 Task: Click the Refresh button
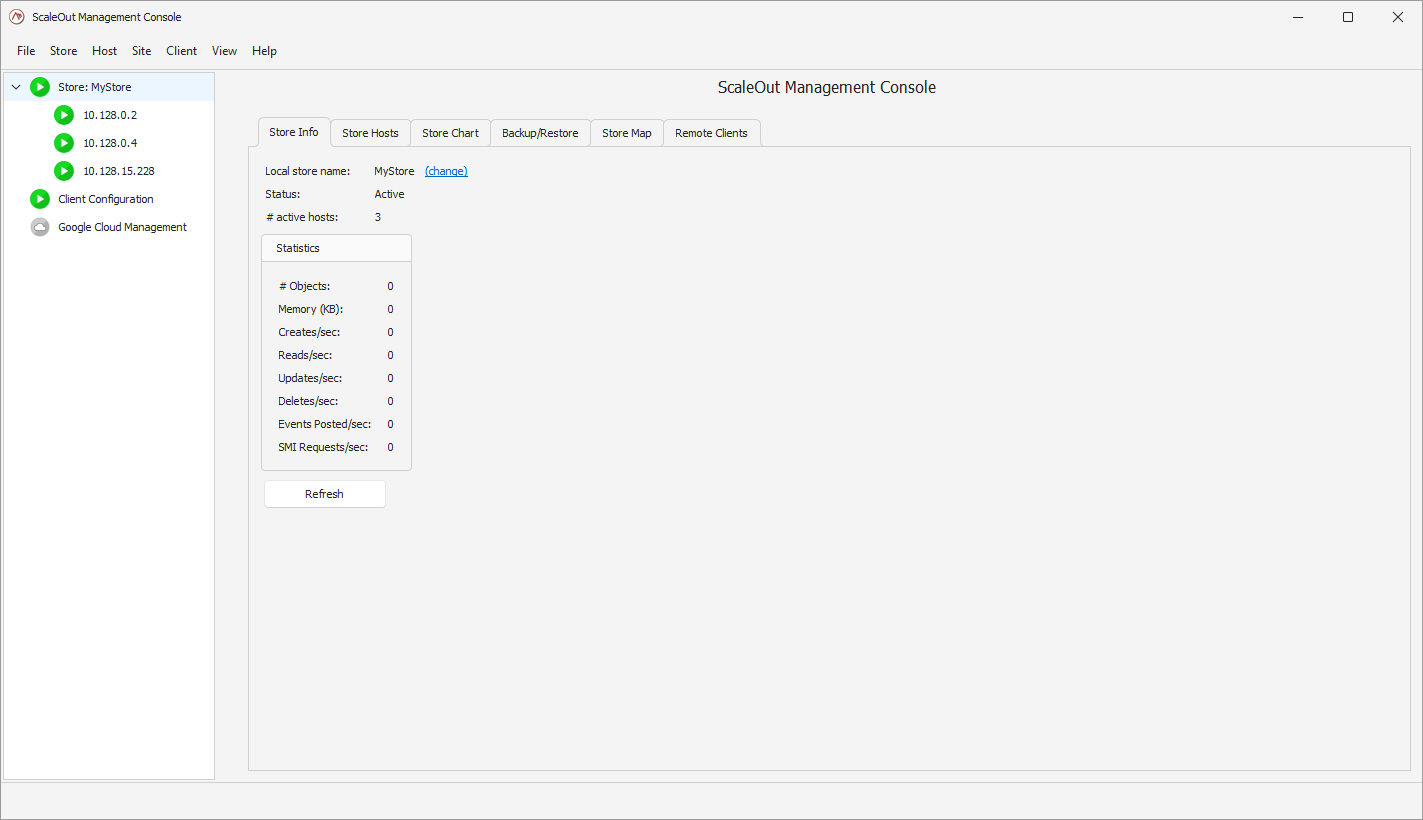325,494
